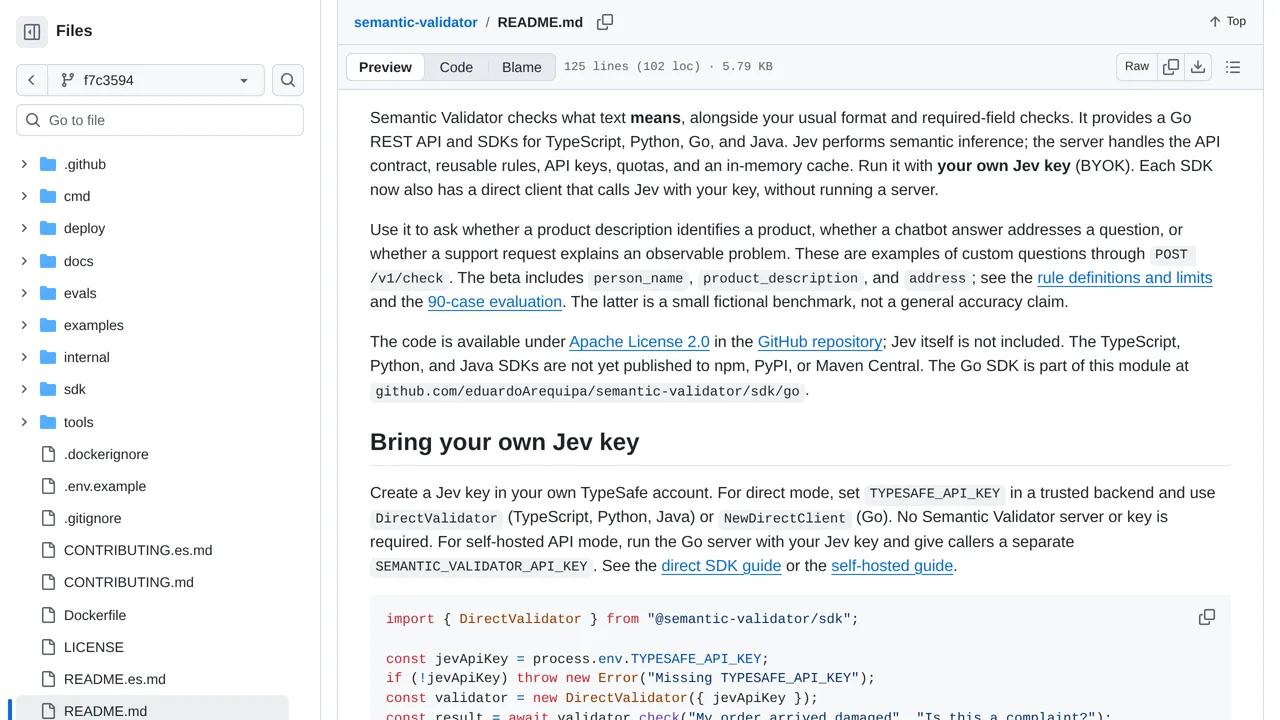Jump to Top of the file
The height and width of the screenshot is (720, 1280).
(x=1227, y=22)
